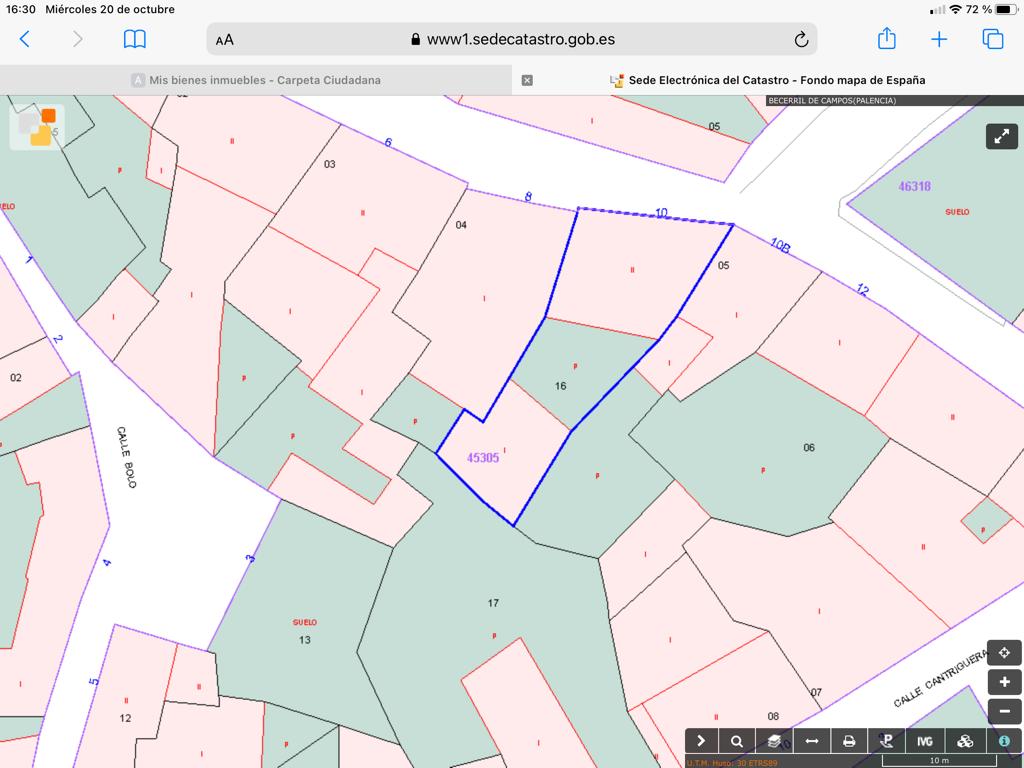Print the cadastral map

[849, 741]
